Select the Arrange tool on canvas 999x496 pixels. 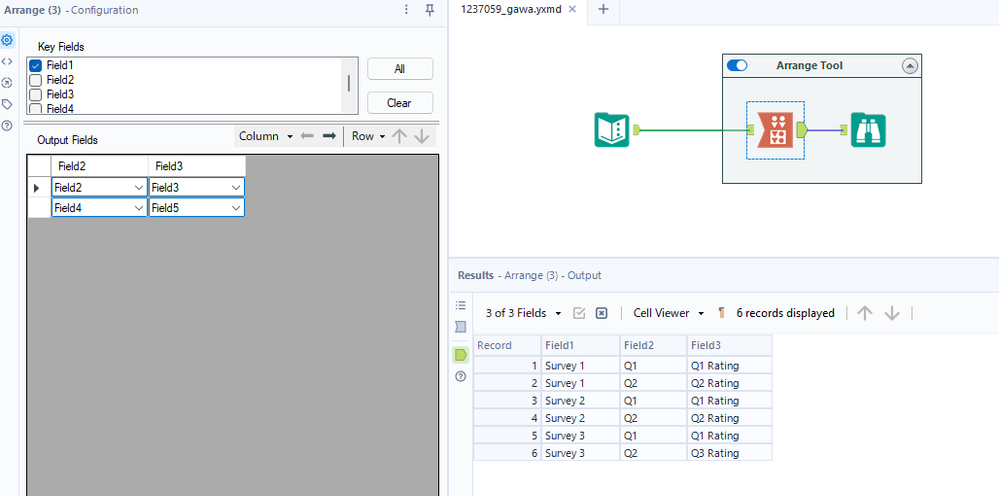775,130
